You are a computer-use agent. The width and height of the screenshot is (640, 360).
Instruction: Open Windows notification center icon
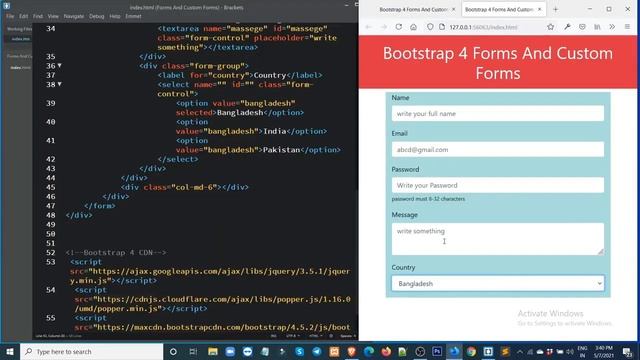627,351
